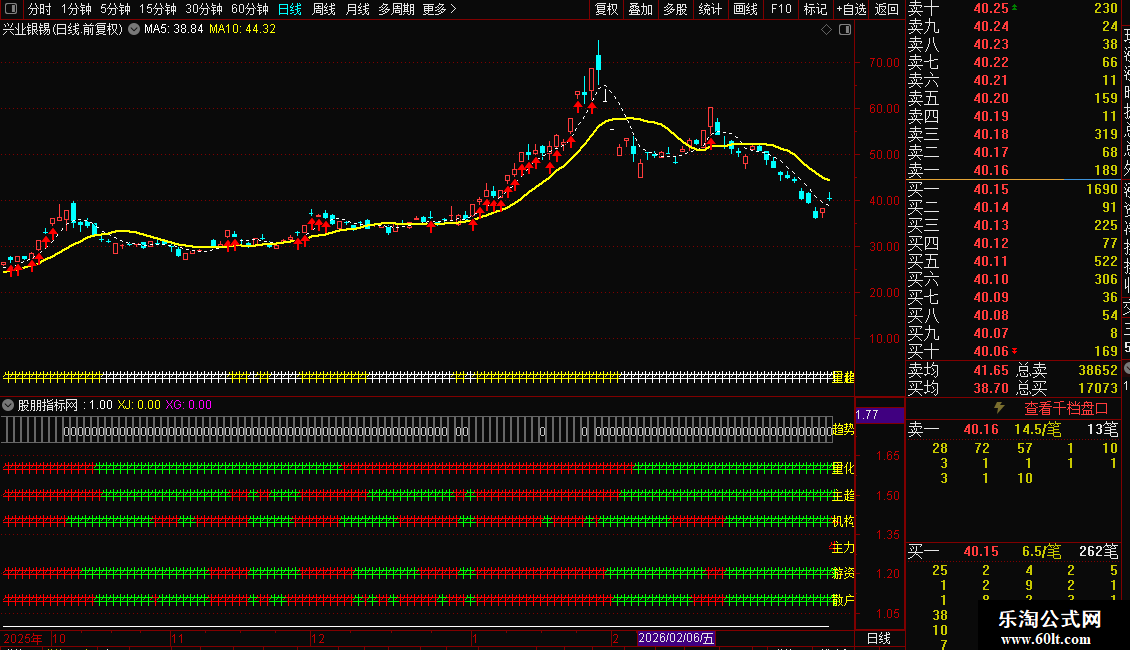Click the 叠加 overlay button

[x=641, y=9]
